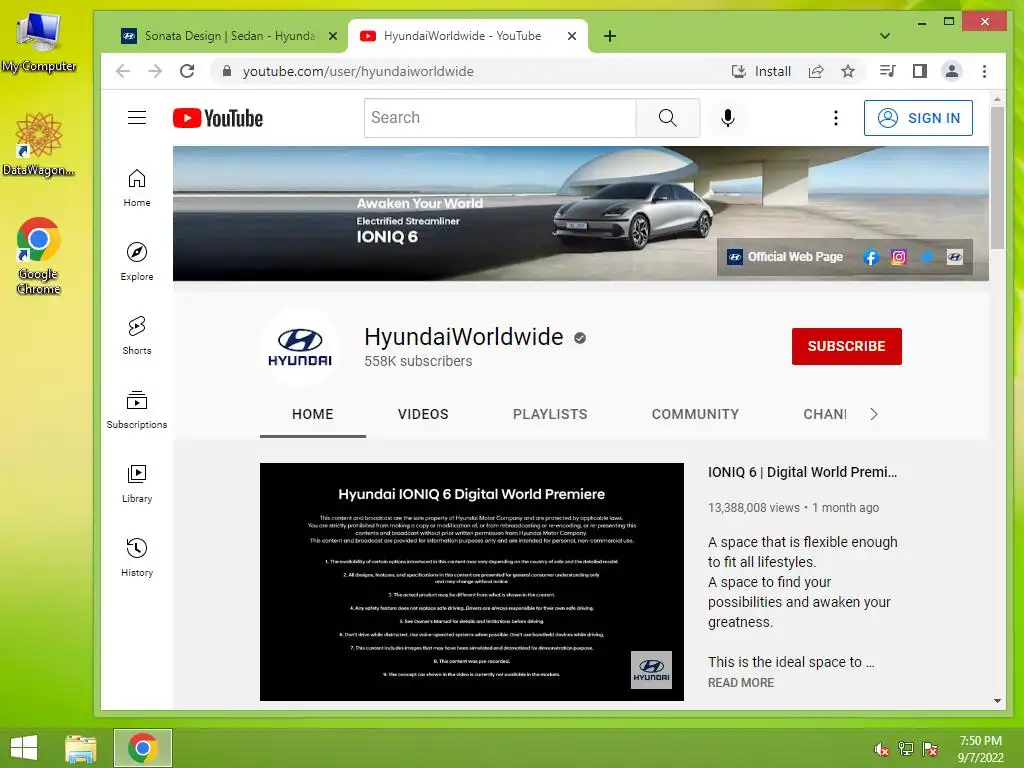Open the channel PLAYLISTS tab
Screen dimensions: 1024x768
point(550,414)
